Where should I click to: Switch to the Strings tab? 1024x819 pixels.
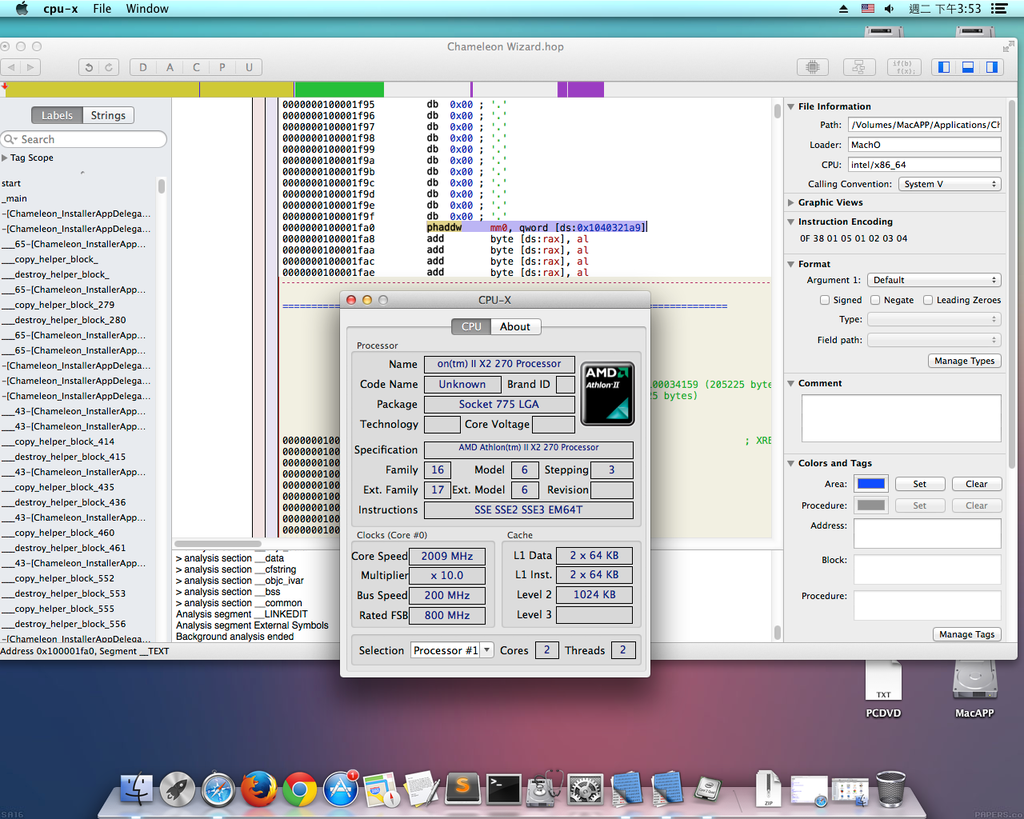[108, 115]
